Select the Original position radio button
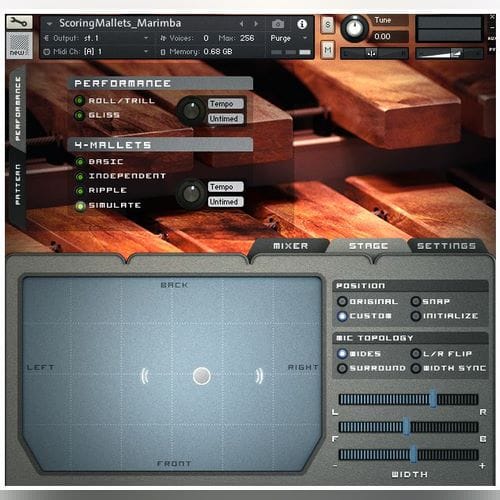This screenshot has width=500, height=500. click(x=342, y=301)
